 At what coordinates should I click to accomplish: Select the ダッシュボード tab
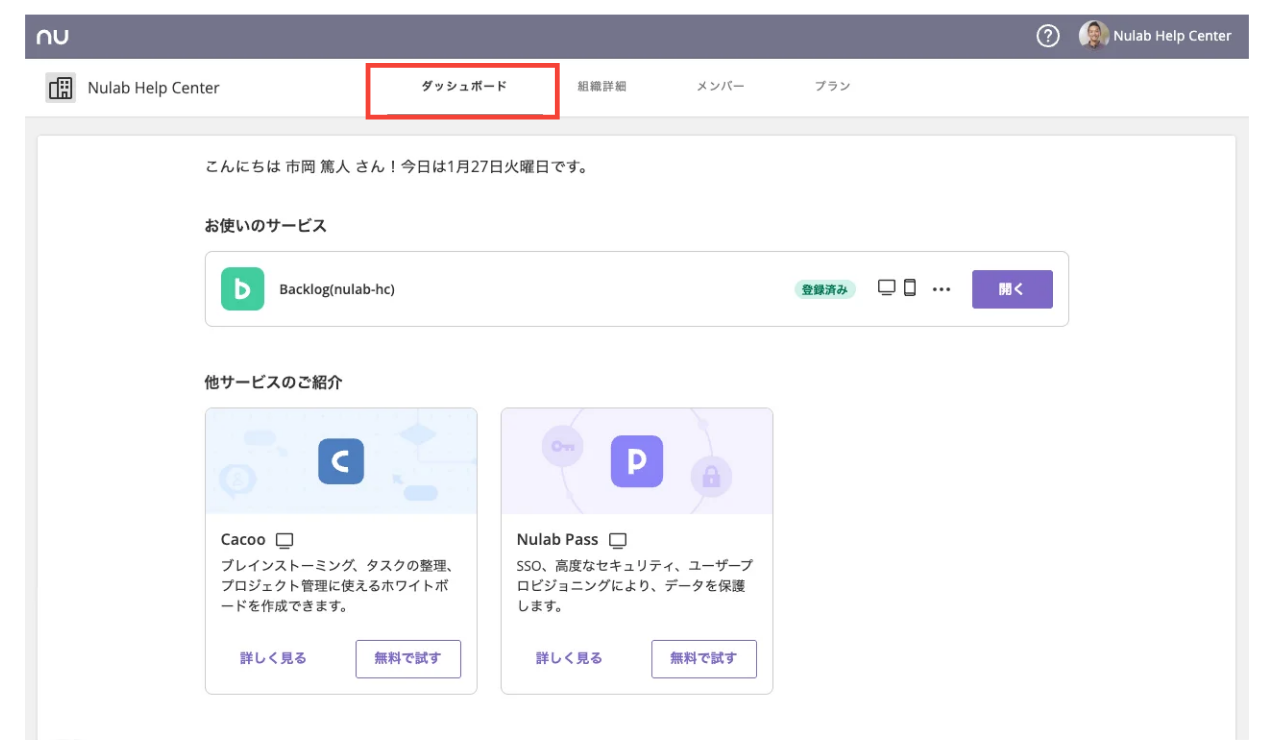point(463,87)
